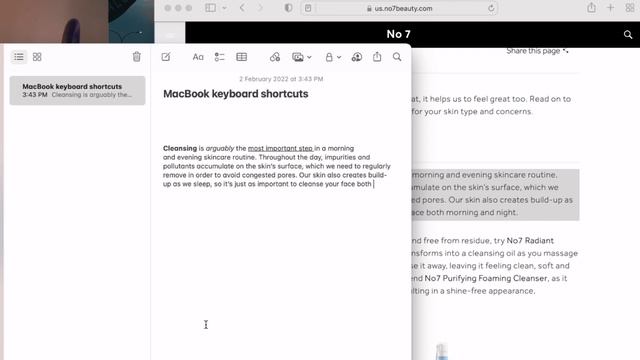Image resolution: width=640 pixels, height=360 pixels.
Task: Click Safari privacy shield icon
Action: coord(288,8)
